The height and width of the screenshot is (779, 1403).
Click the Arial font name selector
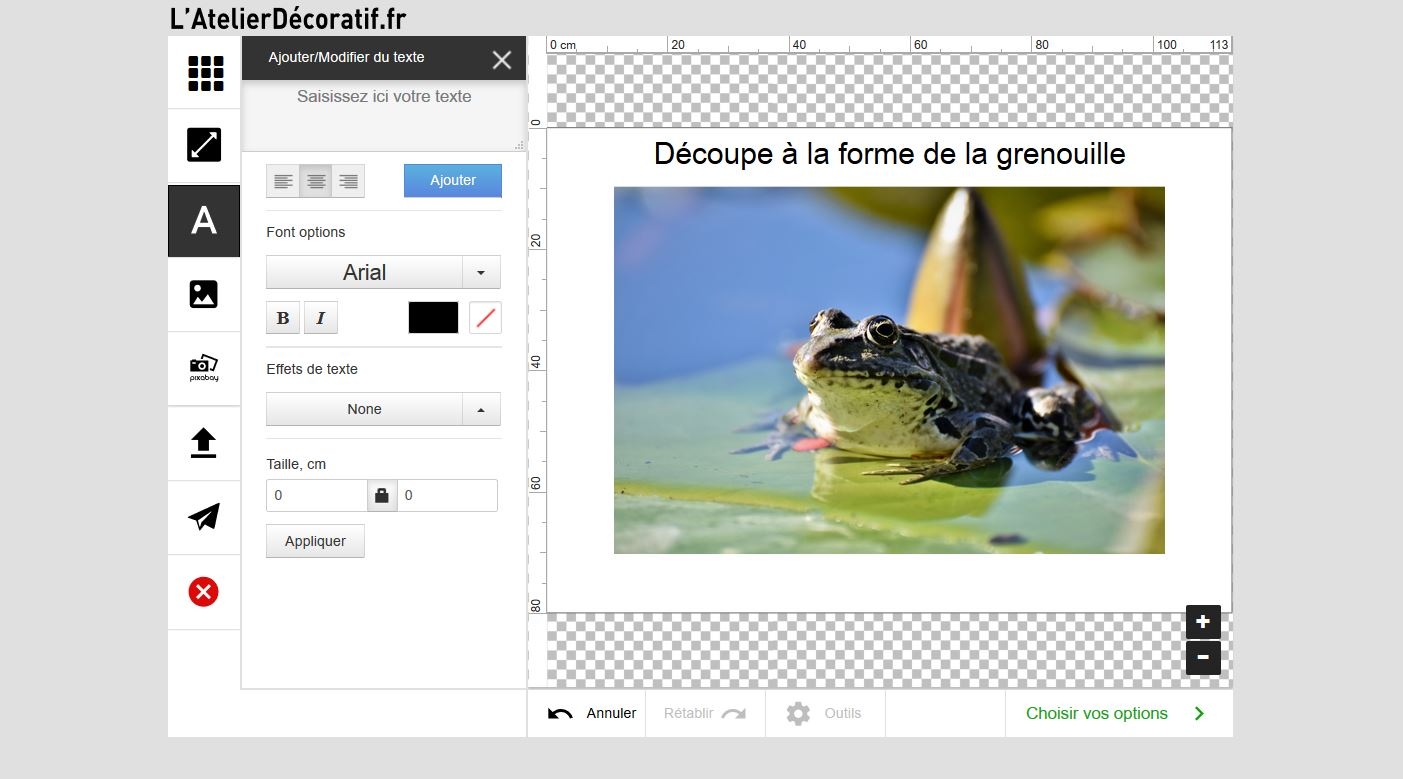click(x=364, y=273)
